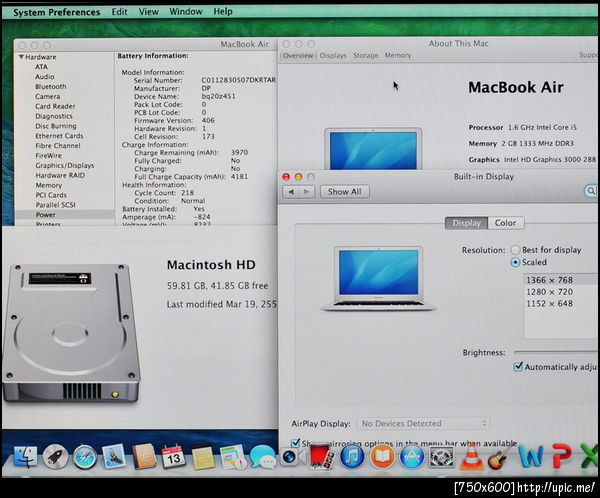Open Notes yellow notepad in Dock
Screen dimensions: 600x498
203,457
